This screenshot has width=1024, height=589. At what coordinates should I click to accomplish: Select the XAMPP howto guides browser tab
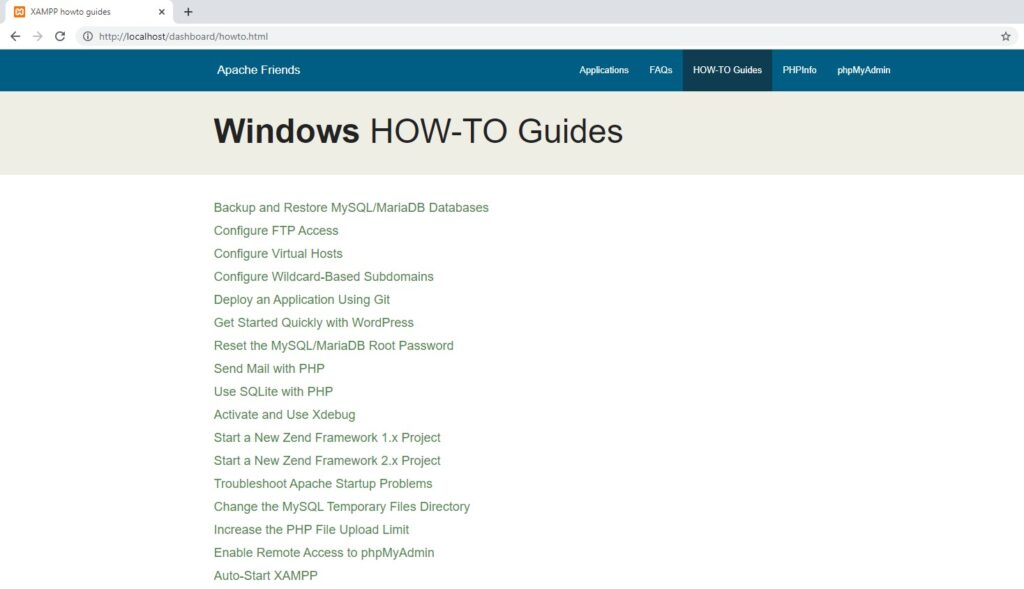pyautogui.click(x=89, y=12)
